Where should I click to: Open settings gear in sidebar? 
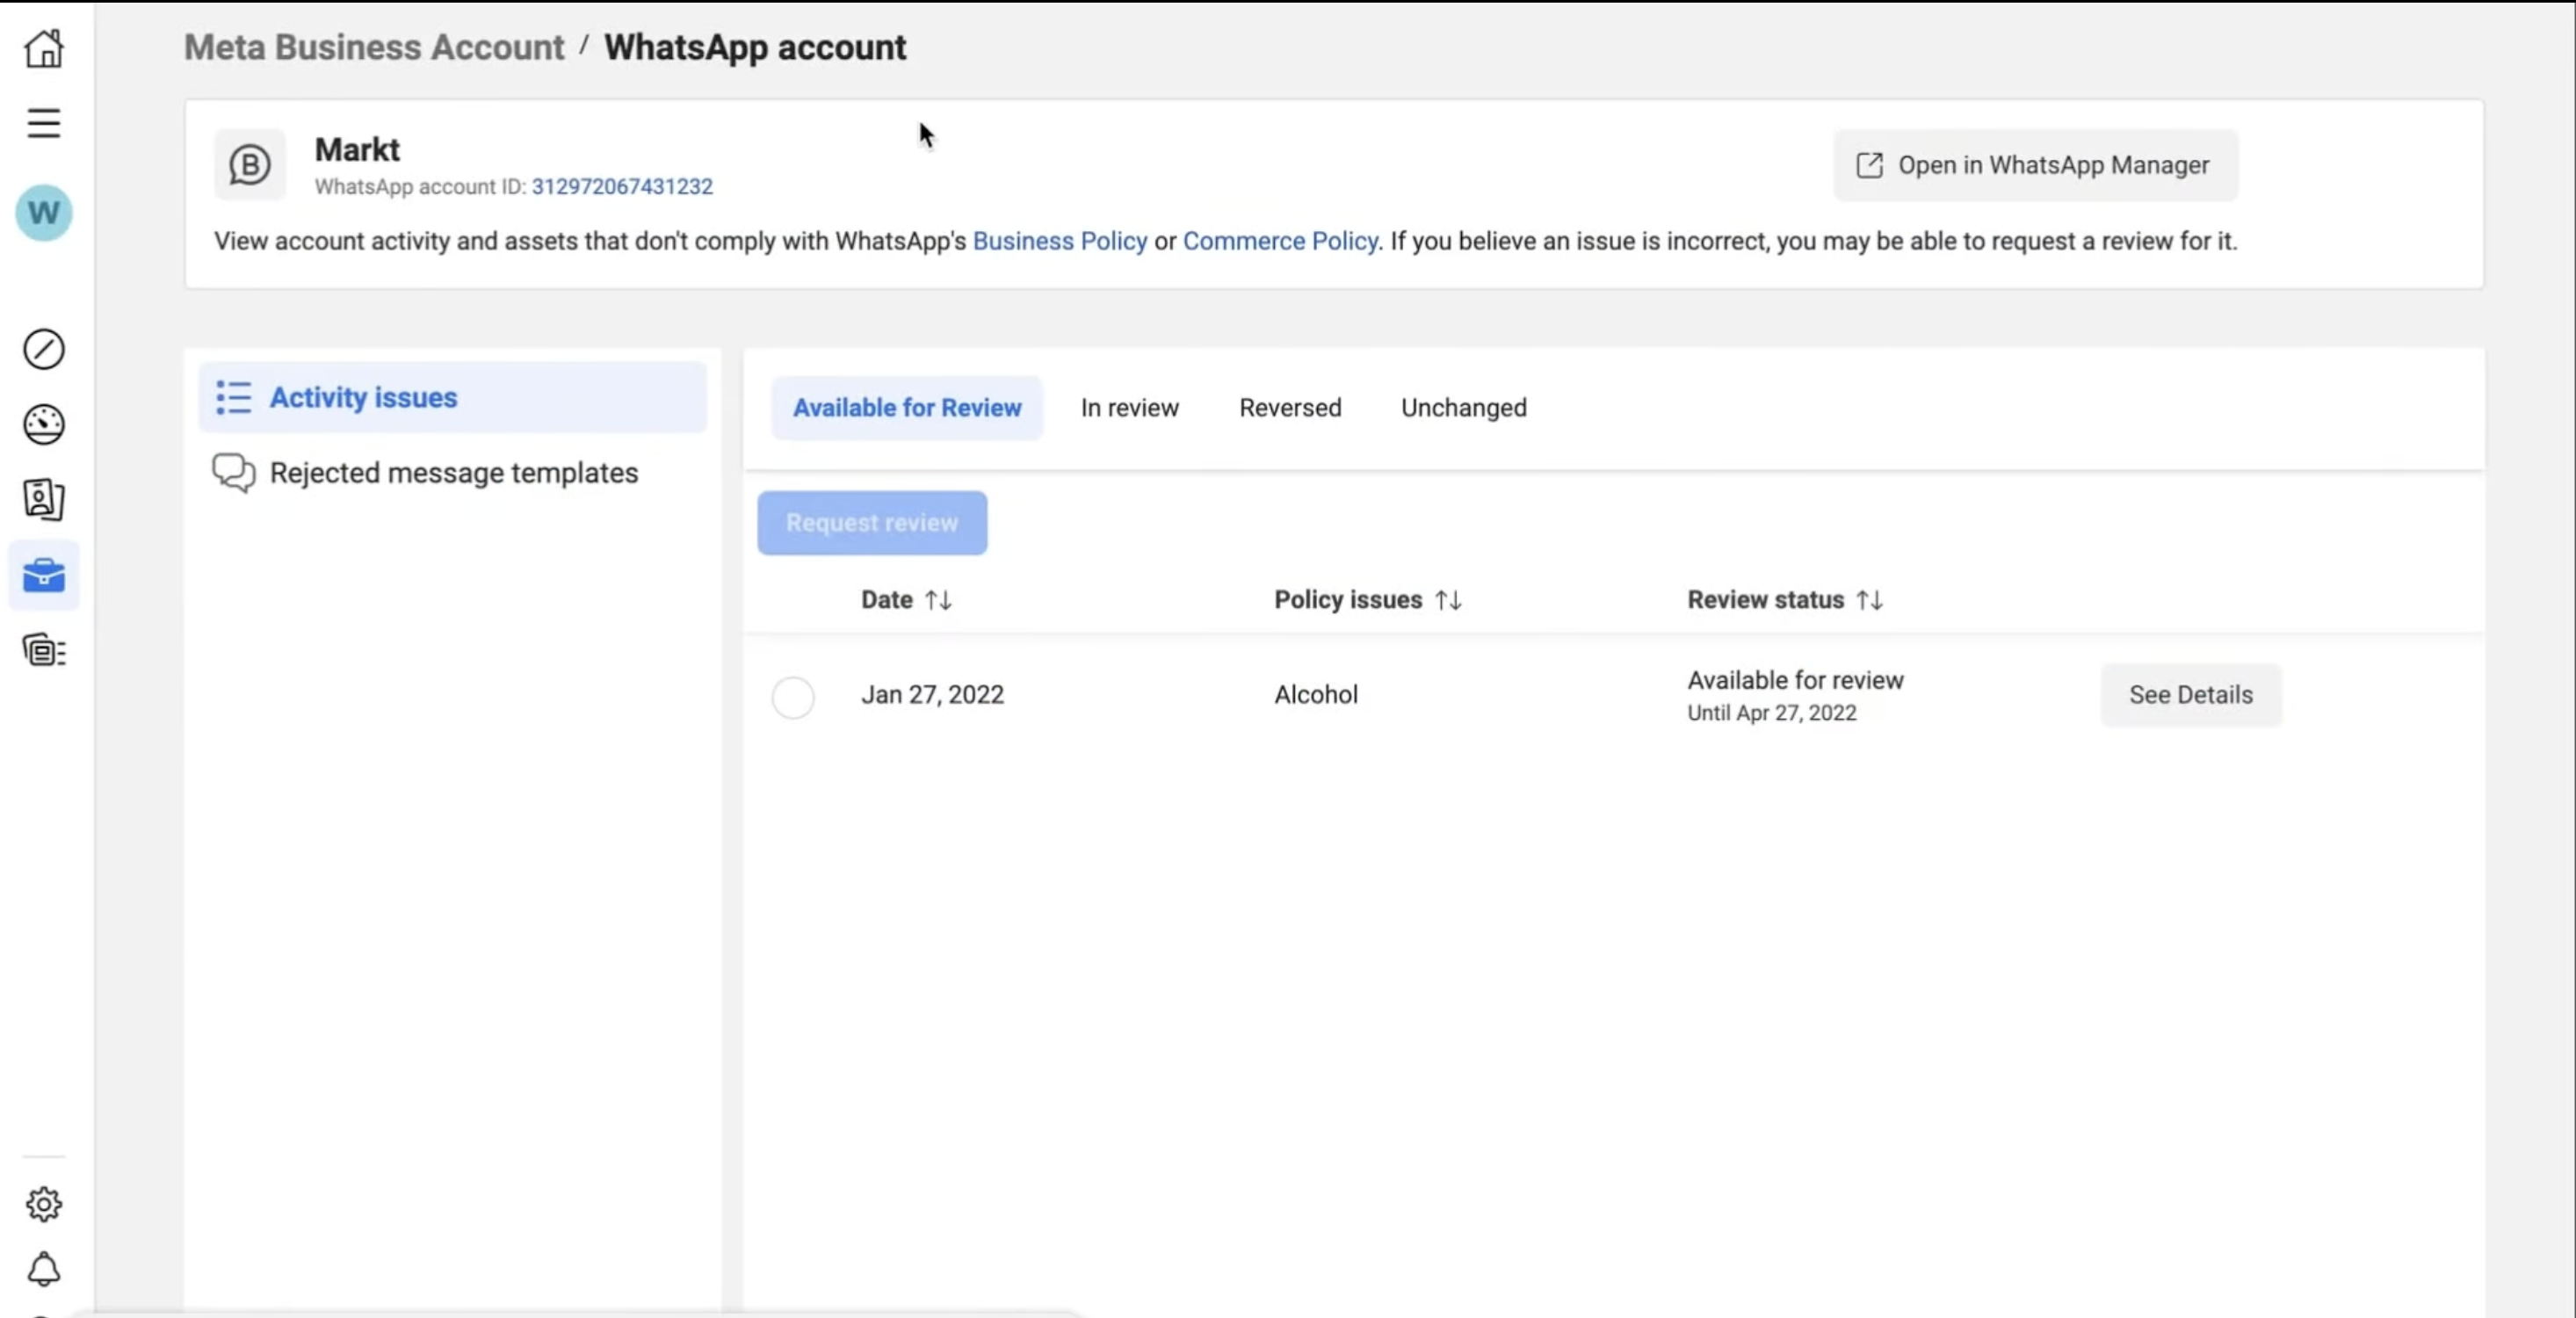pos(44,1204)
